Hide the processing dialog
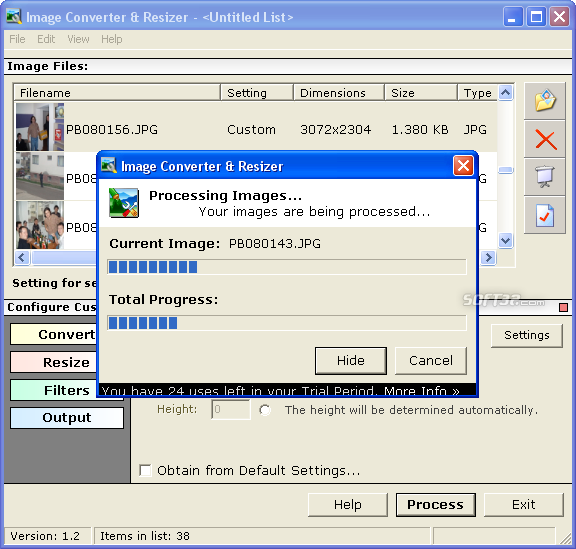Screen dimensions: 576x549 (x=351, y=361)
